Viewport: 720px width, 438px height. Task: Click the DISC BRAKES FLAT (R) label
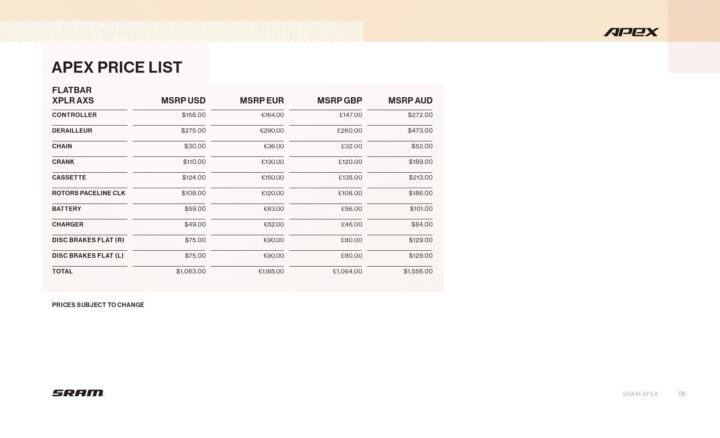88,240
